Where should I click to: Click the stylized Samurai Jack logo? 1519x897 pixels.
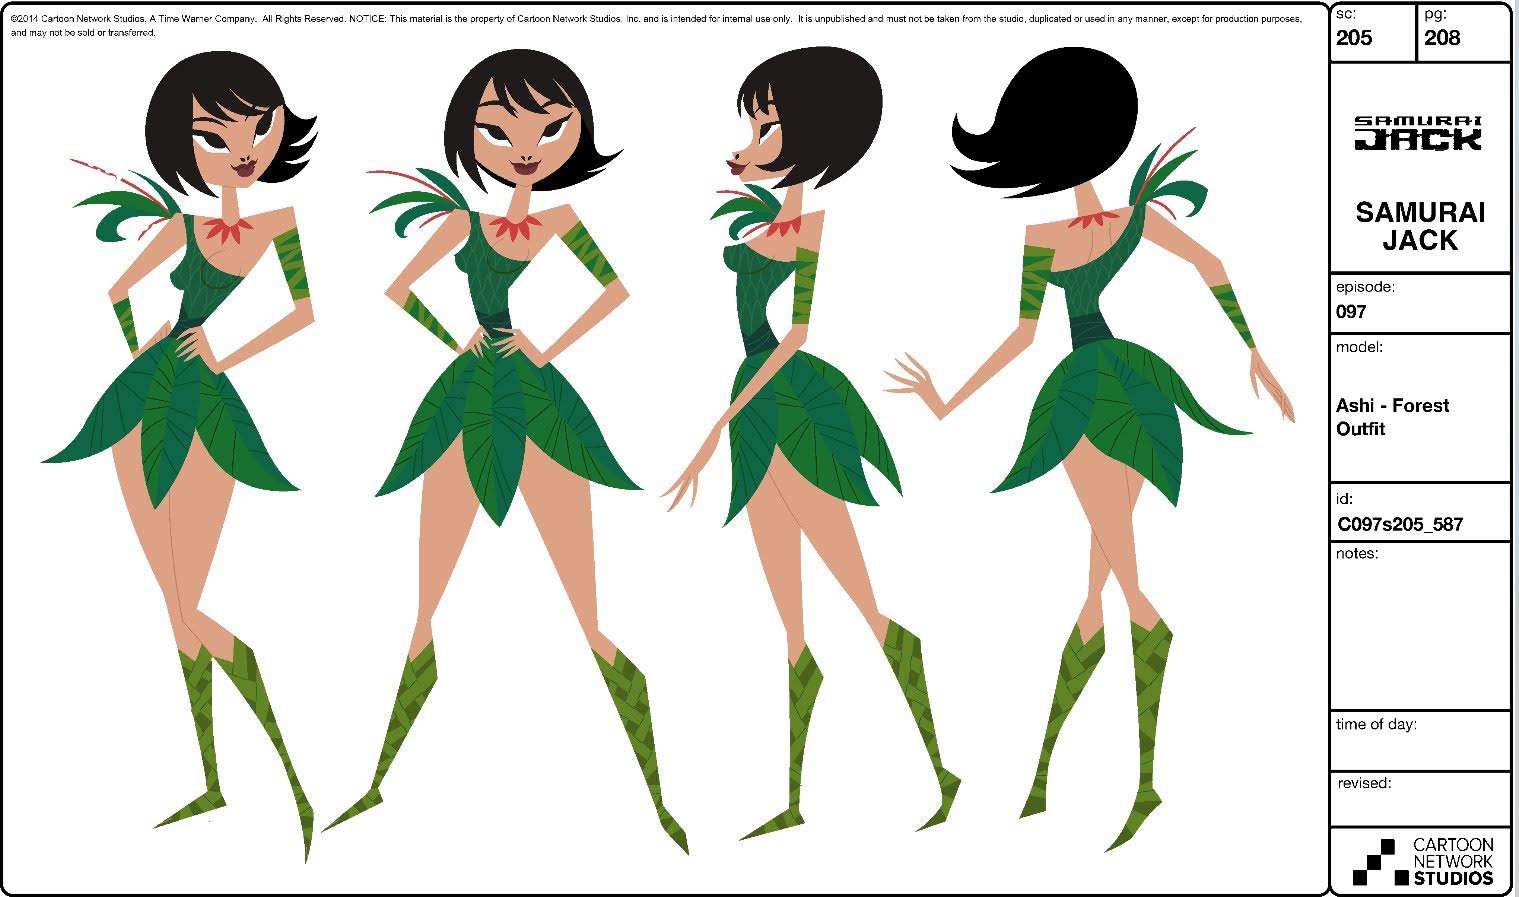click(x=1418, y=133)
